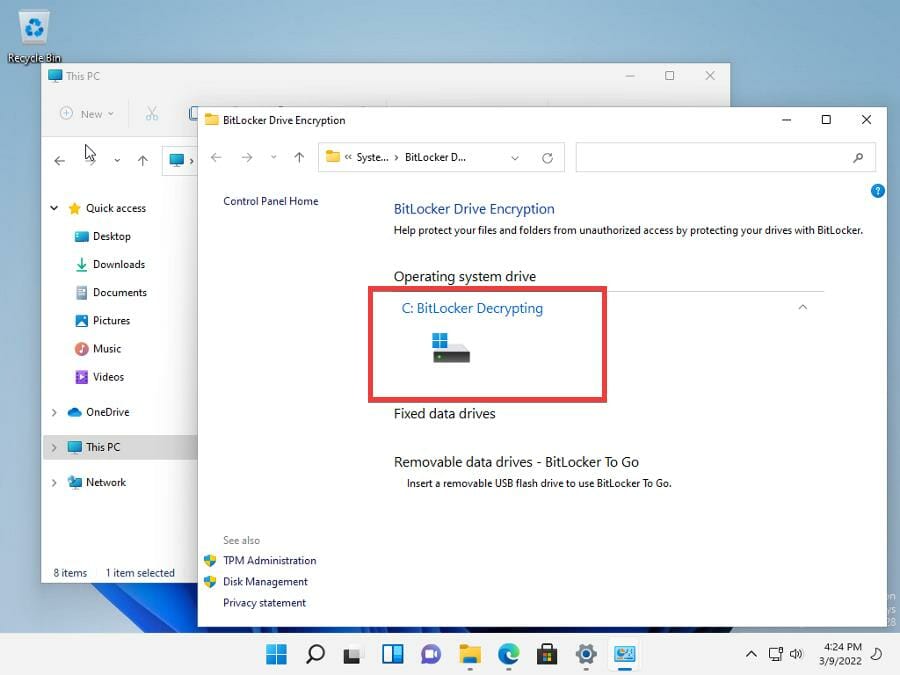
Task: Open Microsoft Edge from the taskbar
Action: tap(509, 655)
